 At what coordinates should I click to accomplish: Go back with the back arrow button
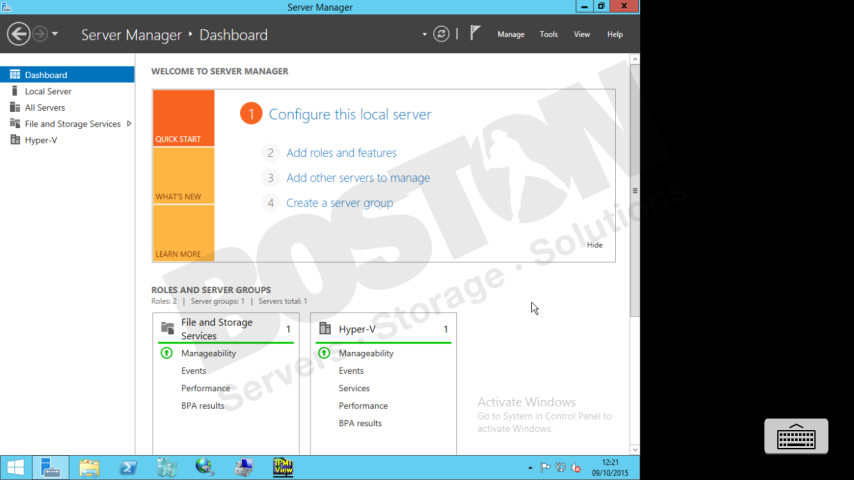19,34
